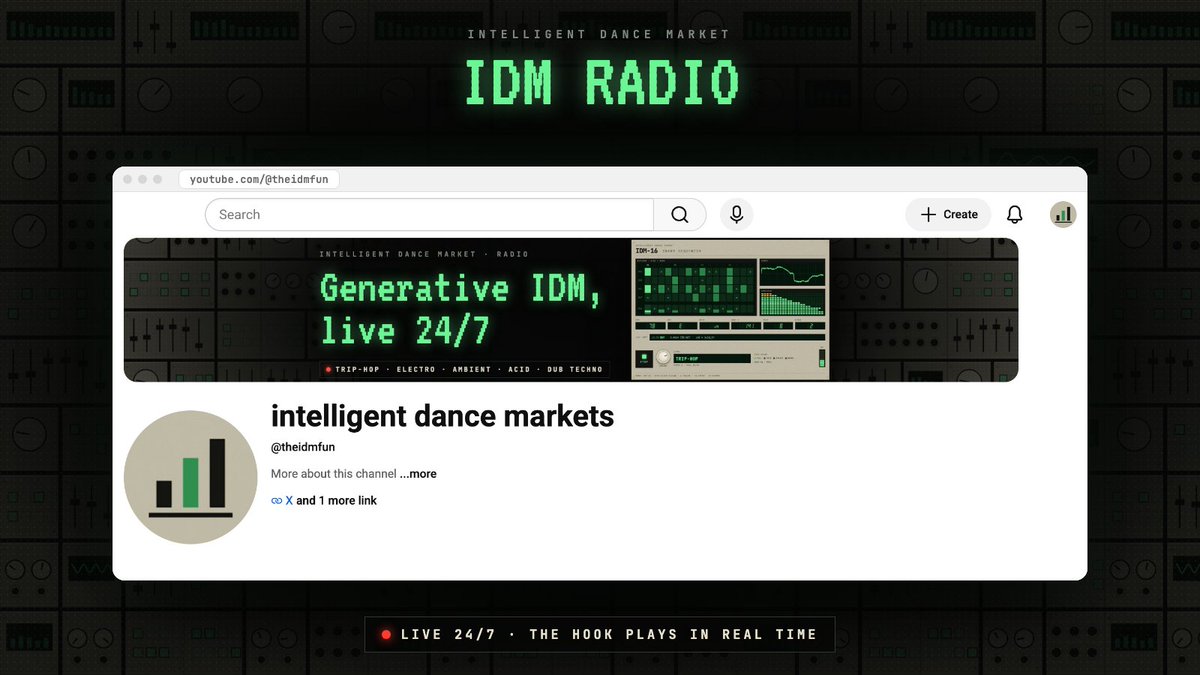Click 'More about this channel' text
This screenshot has width=1200, height=675.
(334, 474)
